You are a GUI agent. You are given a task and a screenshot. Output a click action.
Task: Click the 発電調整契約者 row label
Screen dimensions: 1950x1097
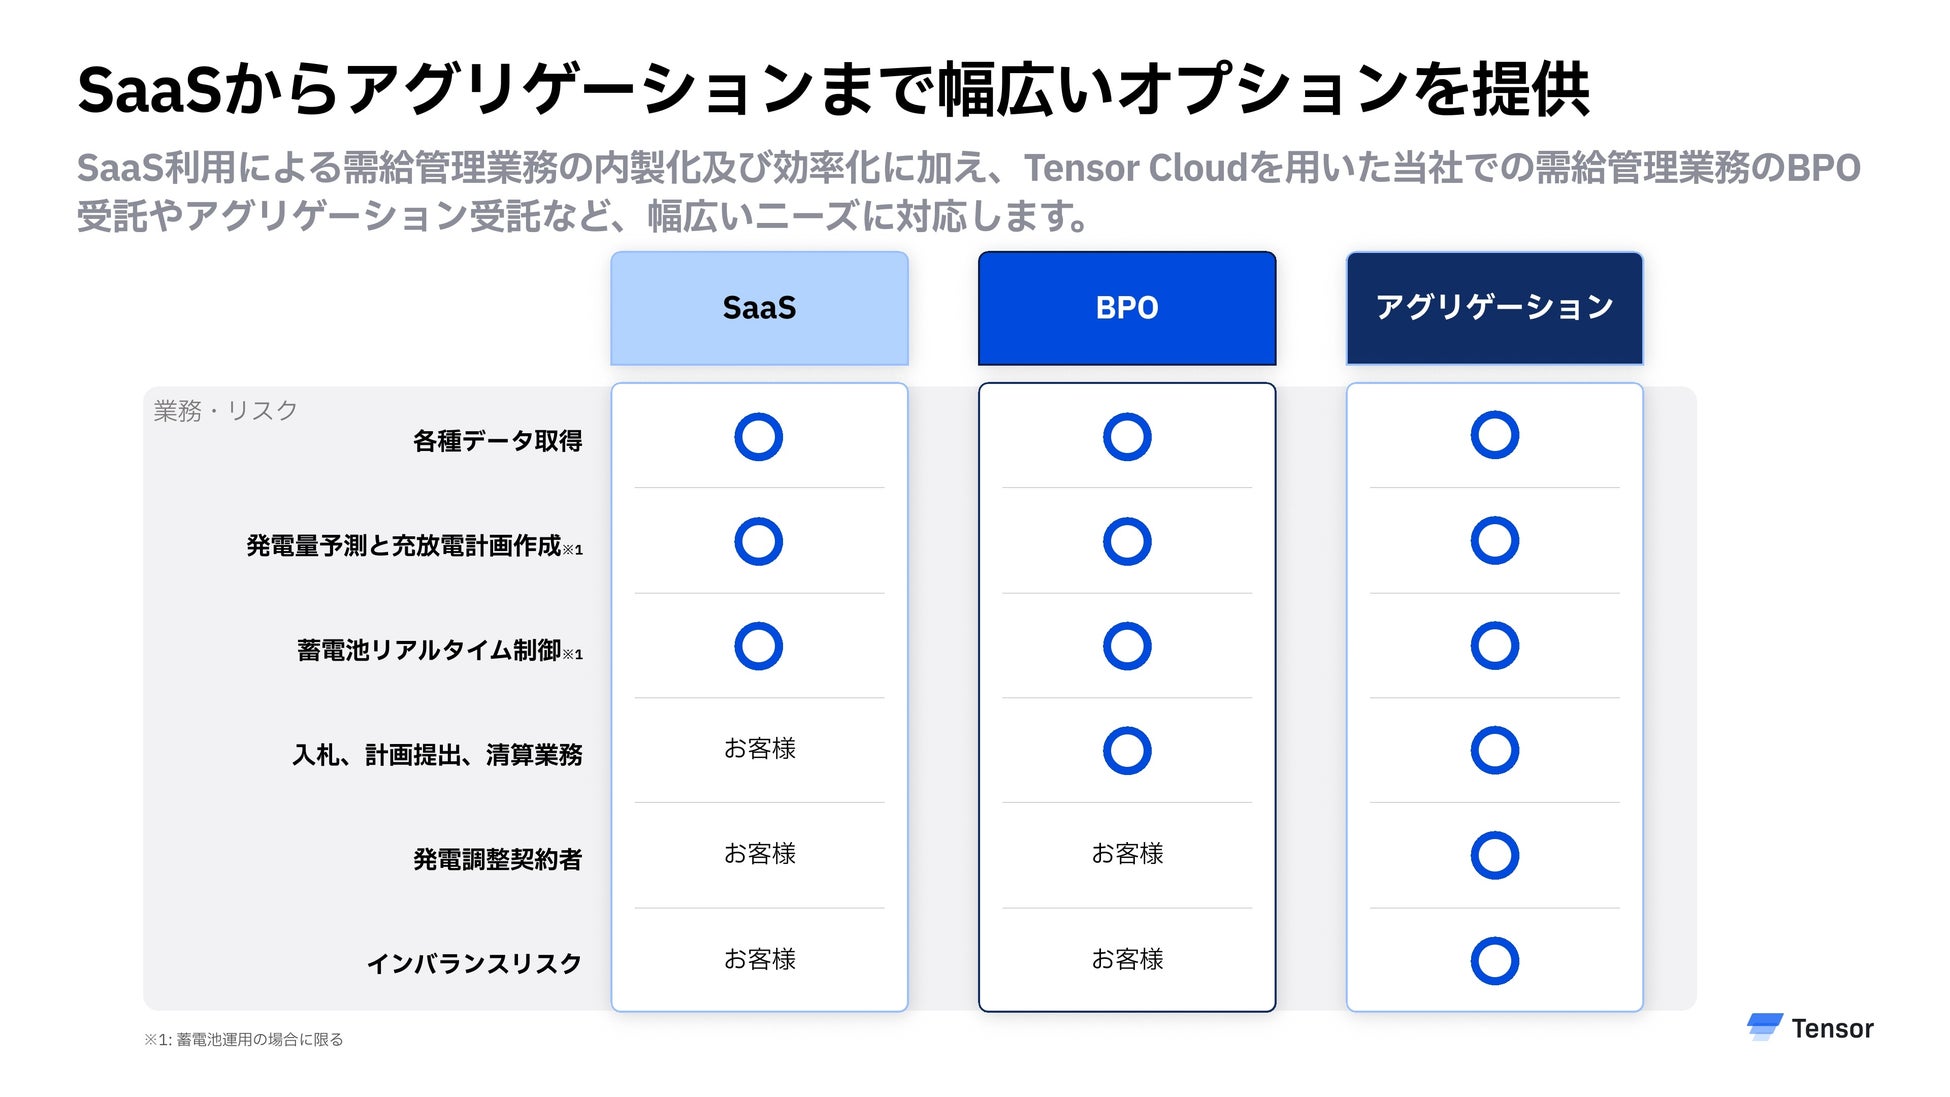coord(497,859)
